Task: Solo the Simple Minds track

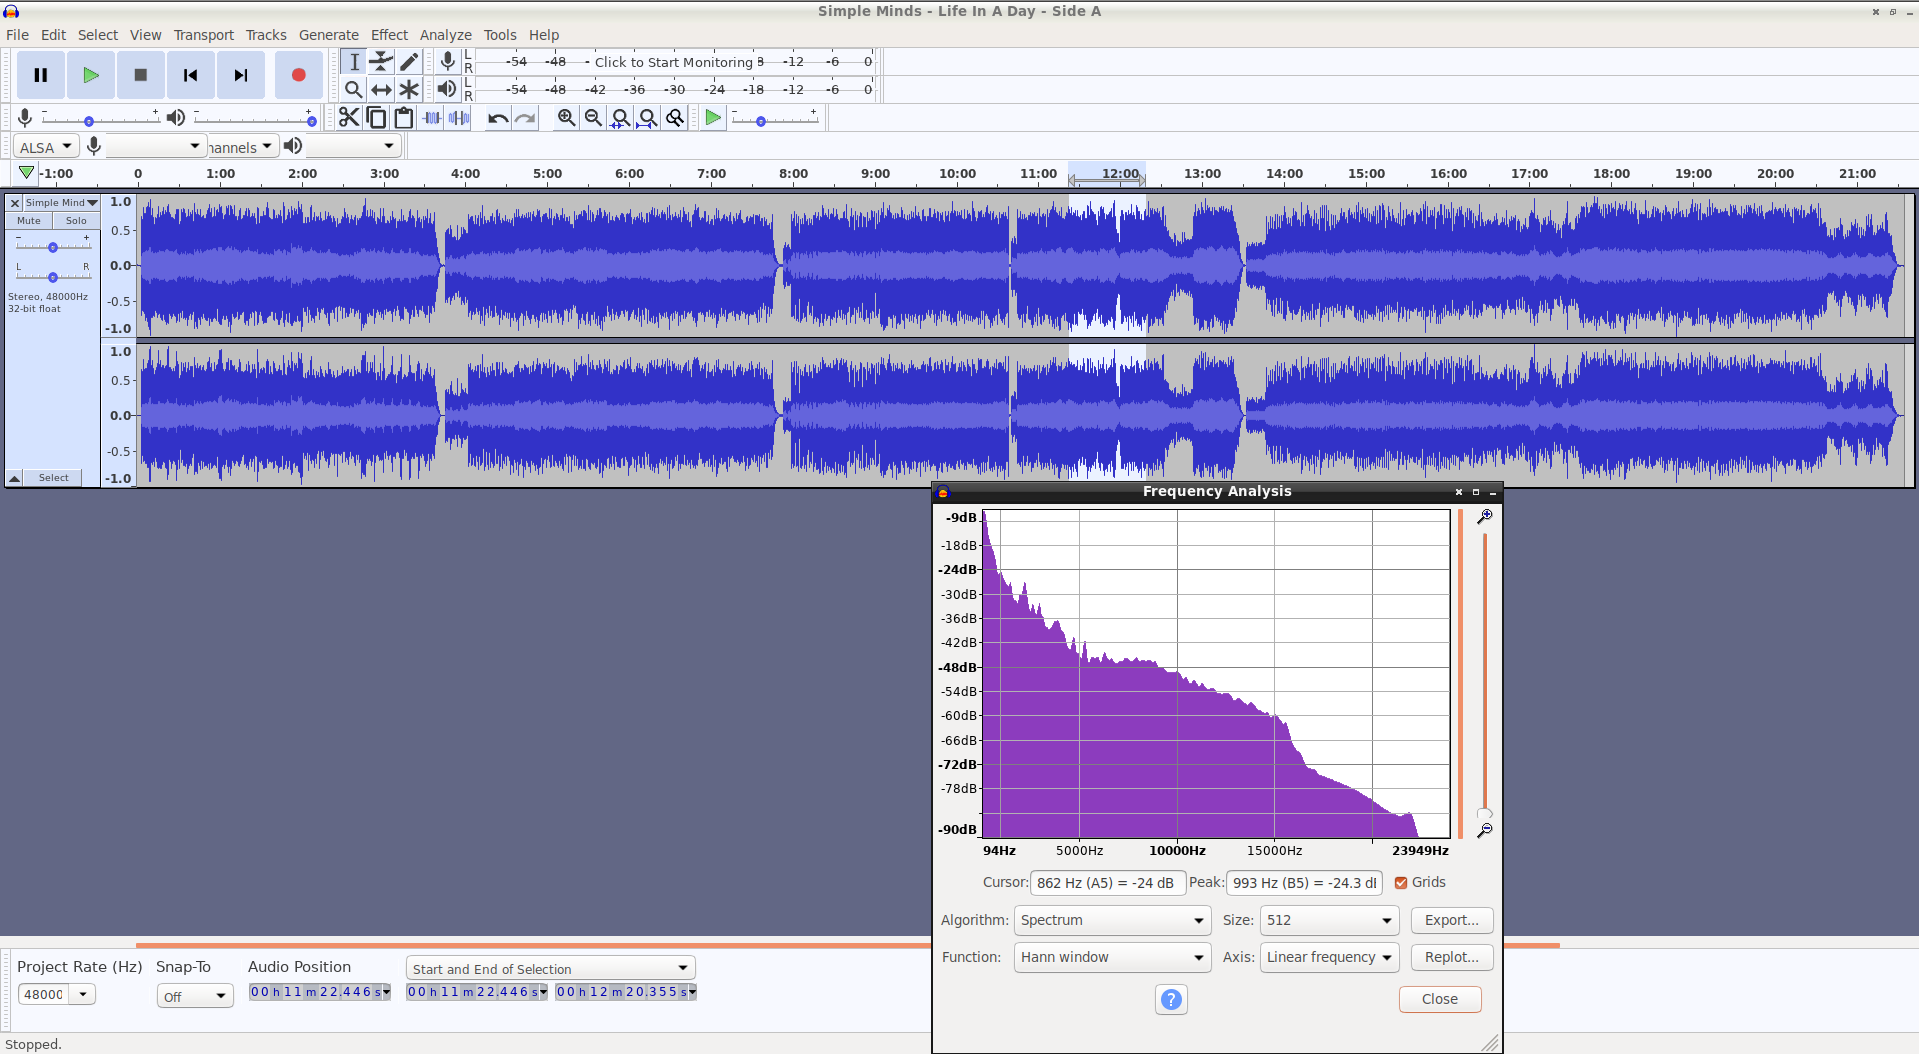Action: coord(76,221)
